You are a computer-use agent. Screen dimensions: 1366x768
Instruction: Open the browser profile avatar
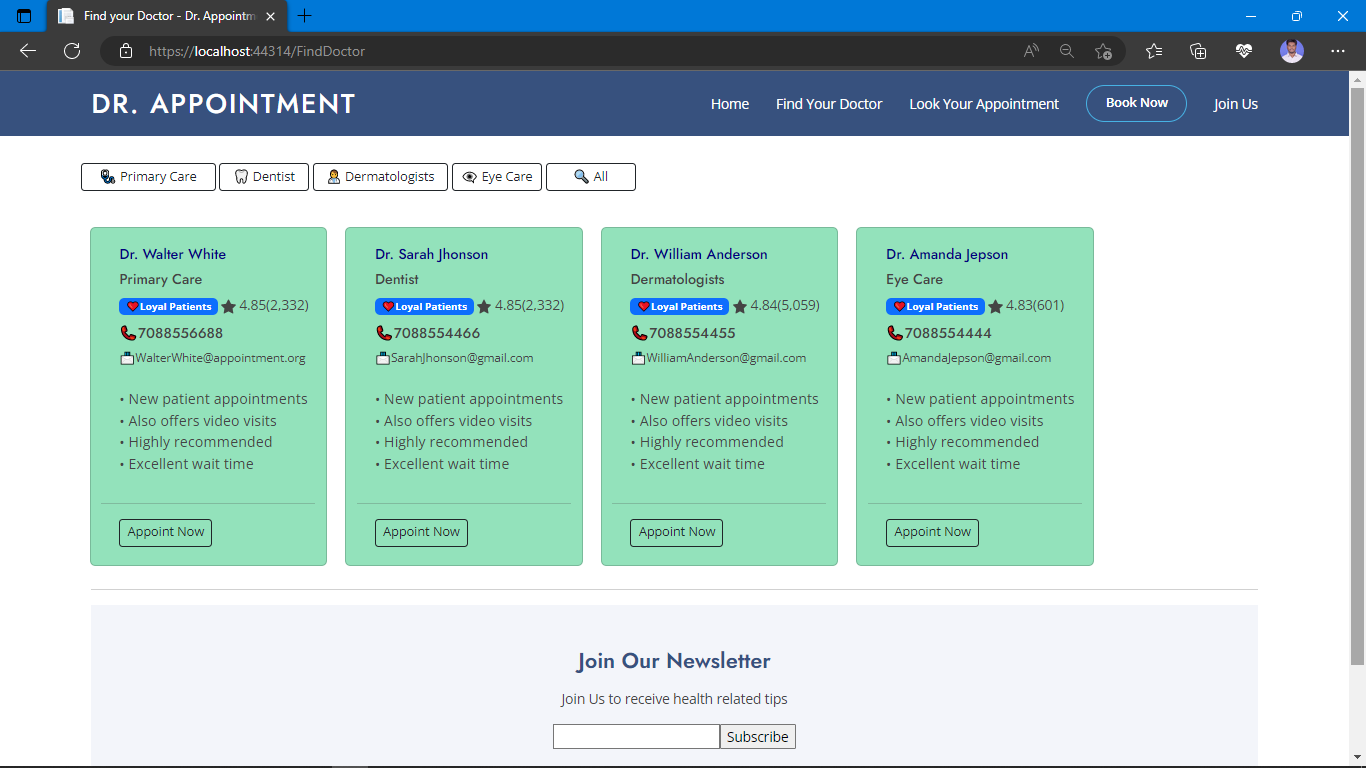pyautogui.click(x=1292, y=51)
